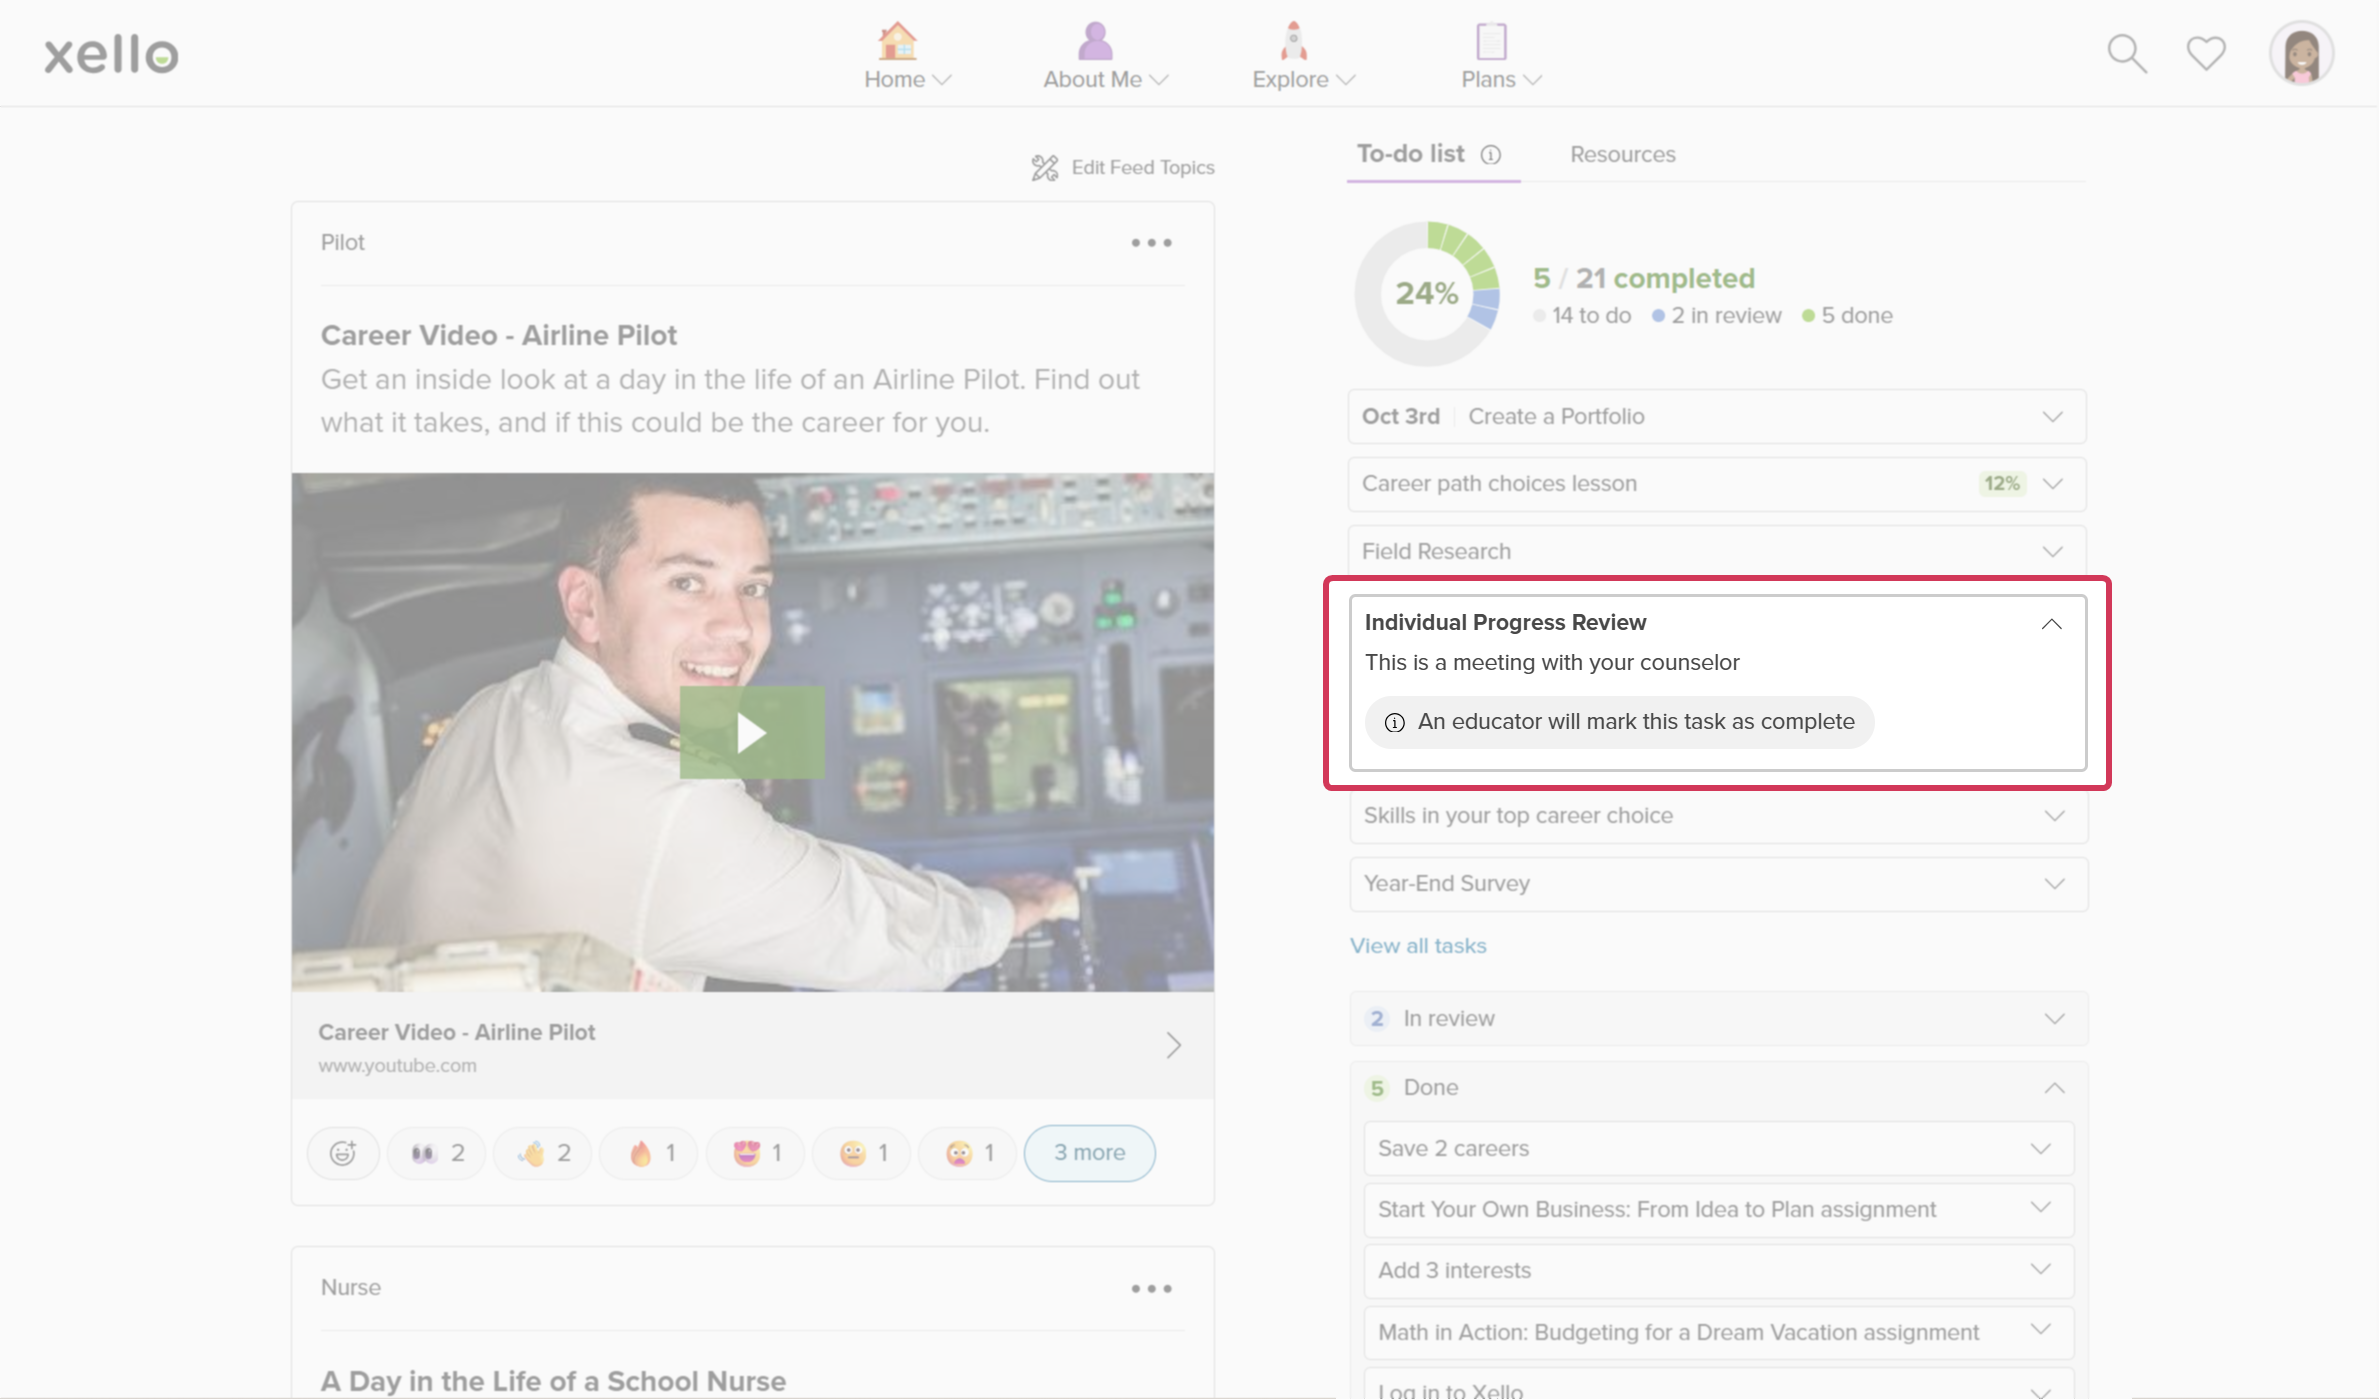Click the search magnifier icon
Viewport: 2379px width, 1399px height.
click(x=2126, y=54)
